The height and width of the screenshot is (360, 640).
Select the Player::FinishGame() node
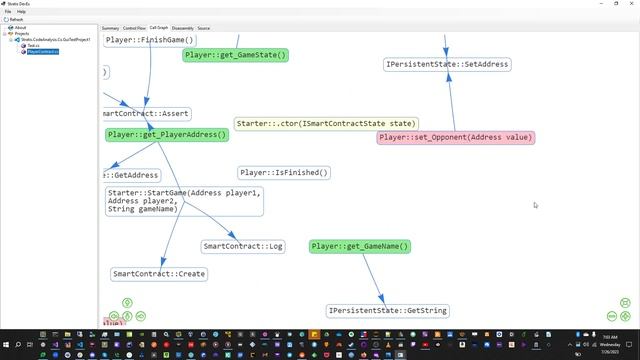click(x=149, y=40)
